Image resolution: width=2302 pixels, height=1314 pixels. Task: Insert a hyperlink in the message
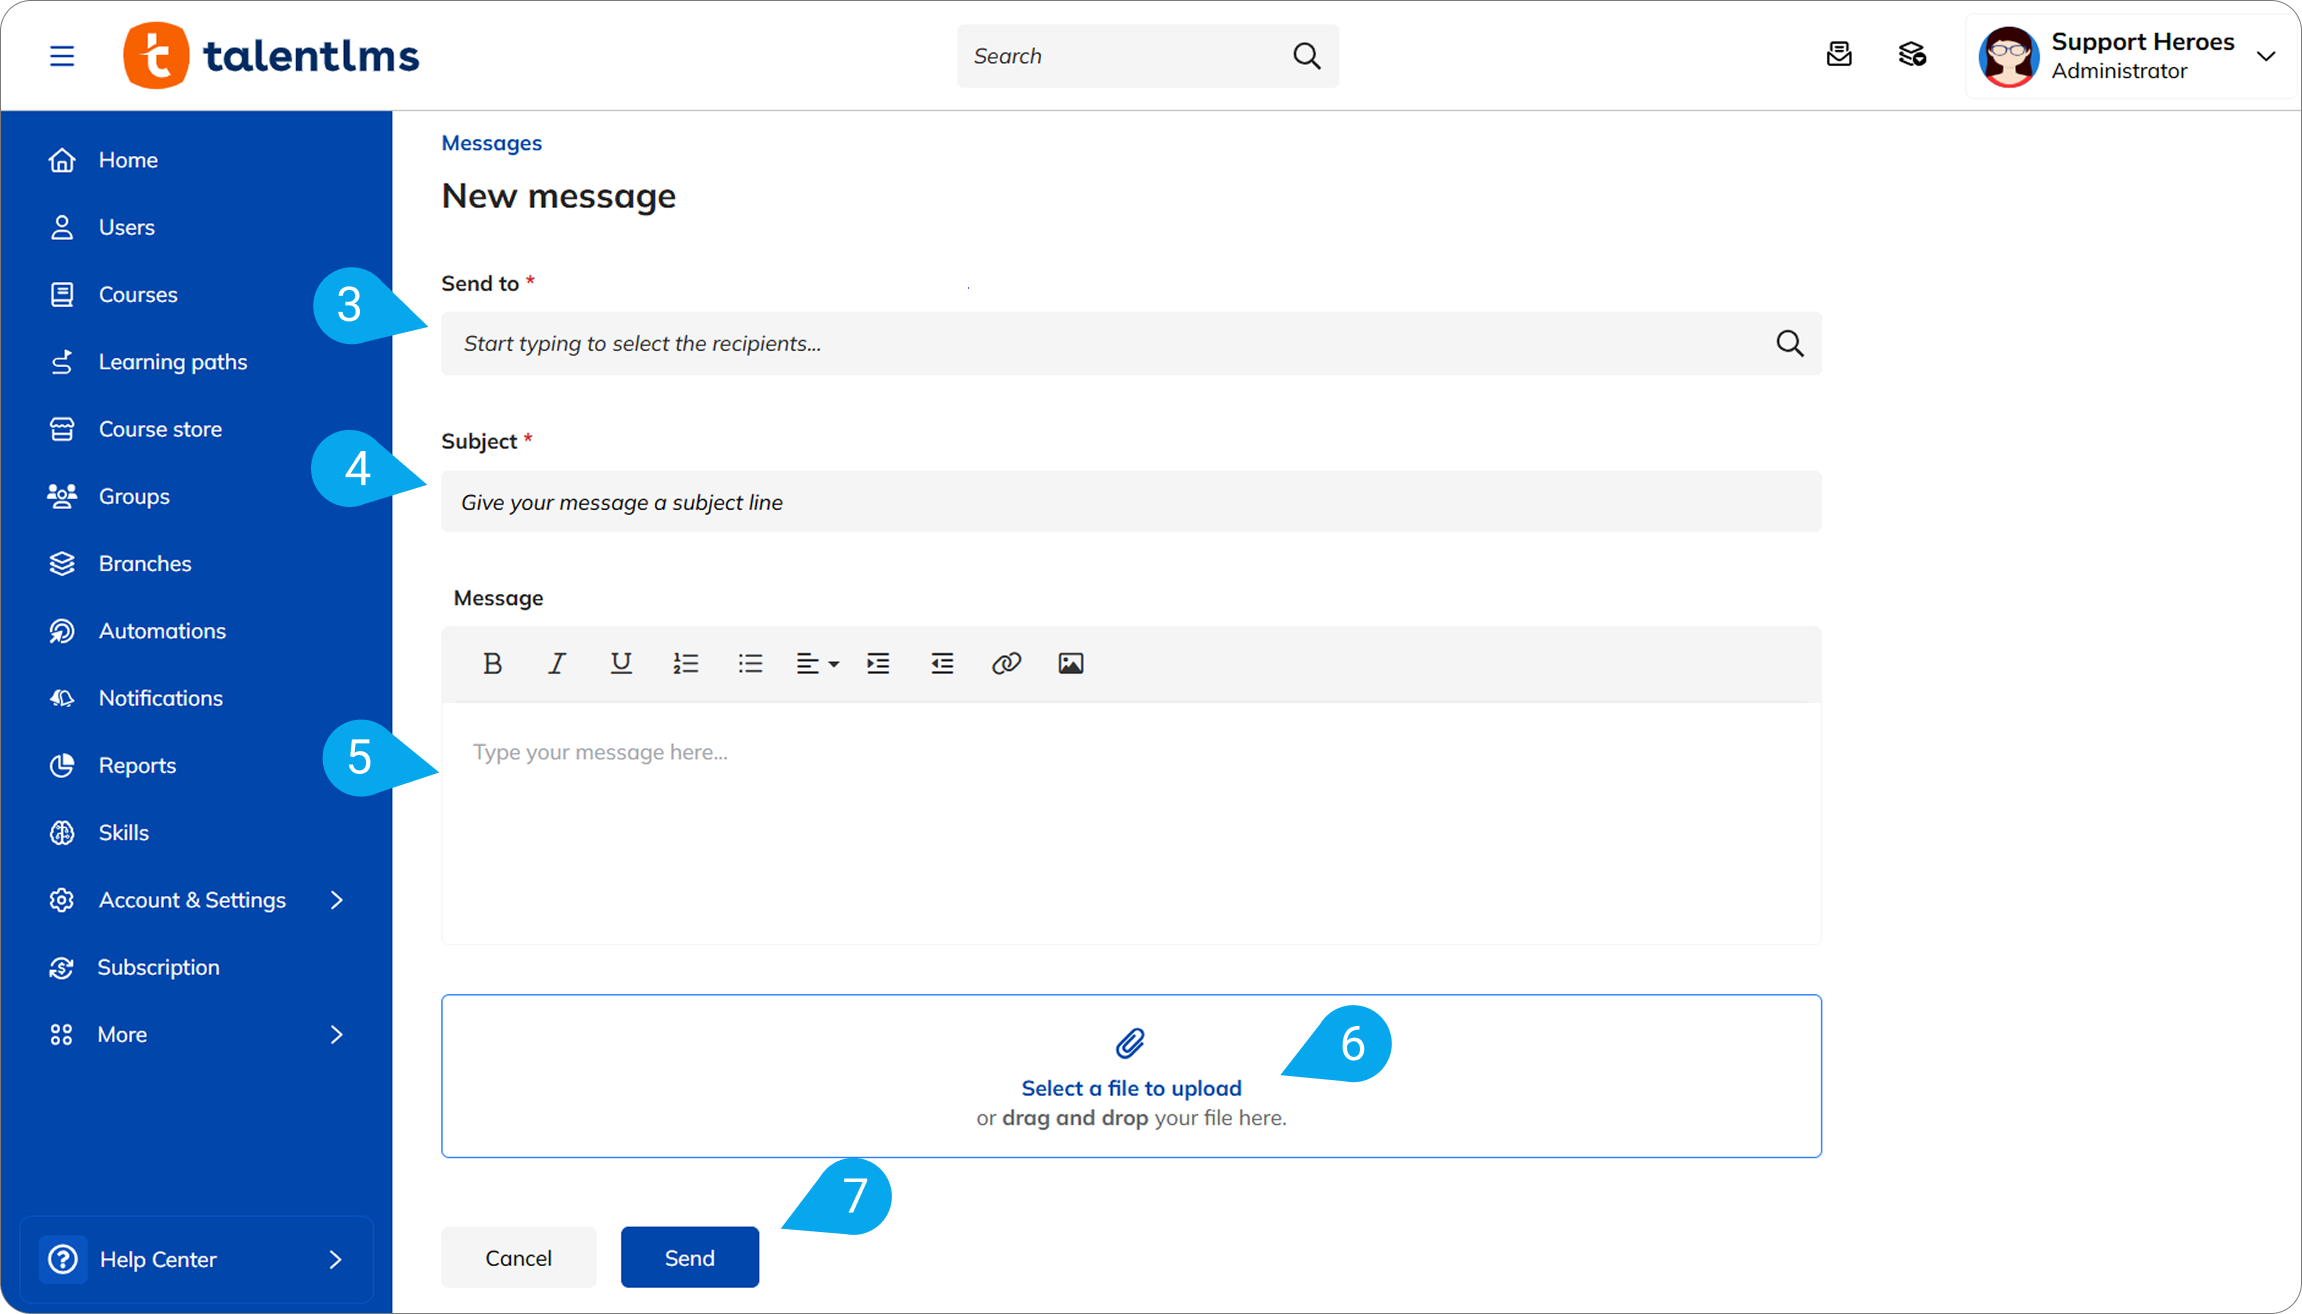click(x=1006, y=663)
